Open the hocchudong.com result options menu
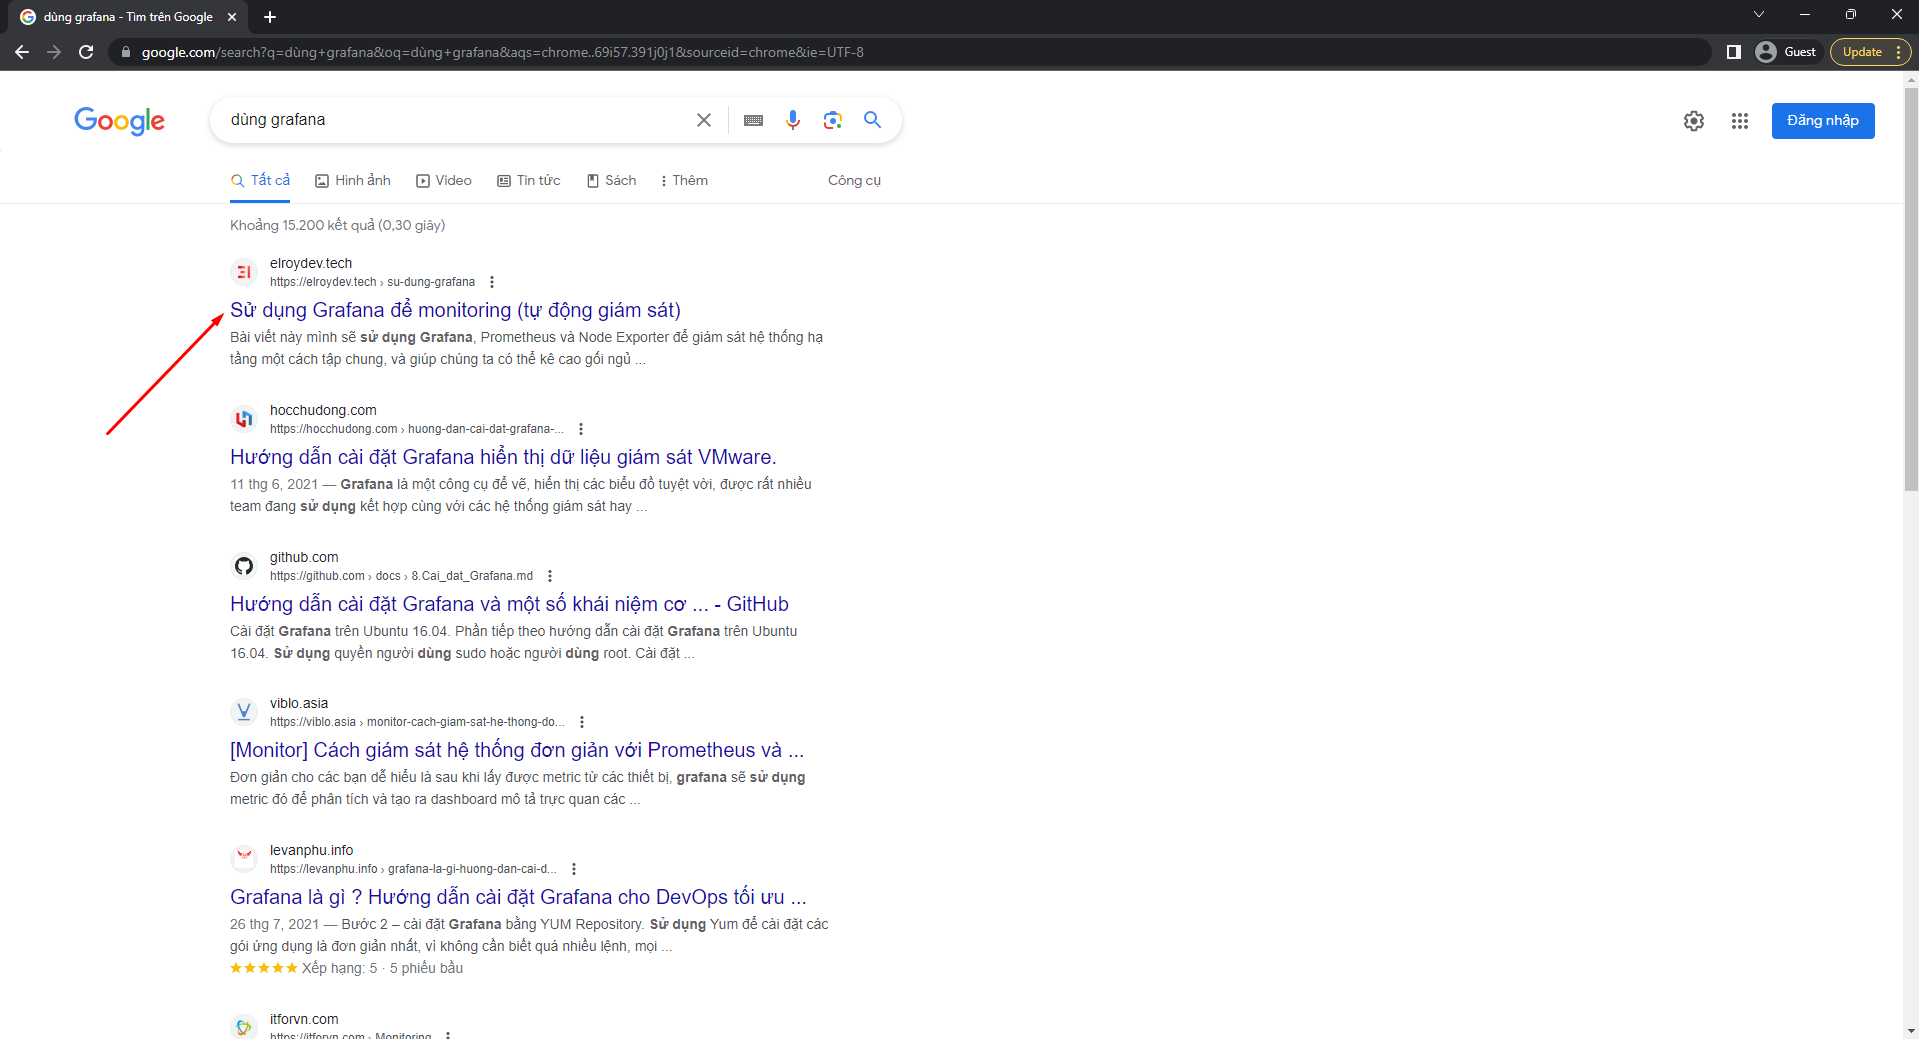The height and width of the screenshot is (1039, 1919). (x=581, y=429)
